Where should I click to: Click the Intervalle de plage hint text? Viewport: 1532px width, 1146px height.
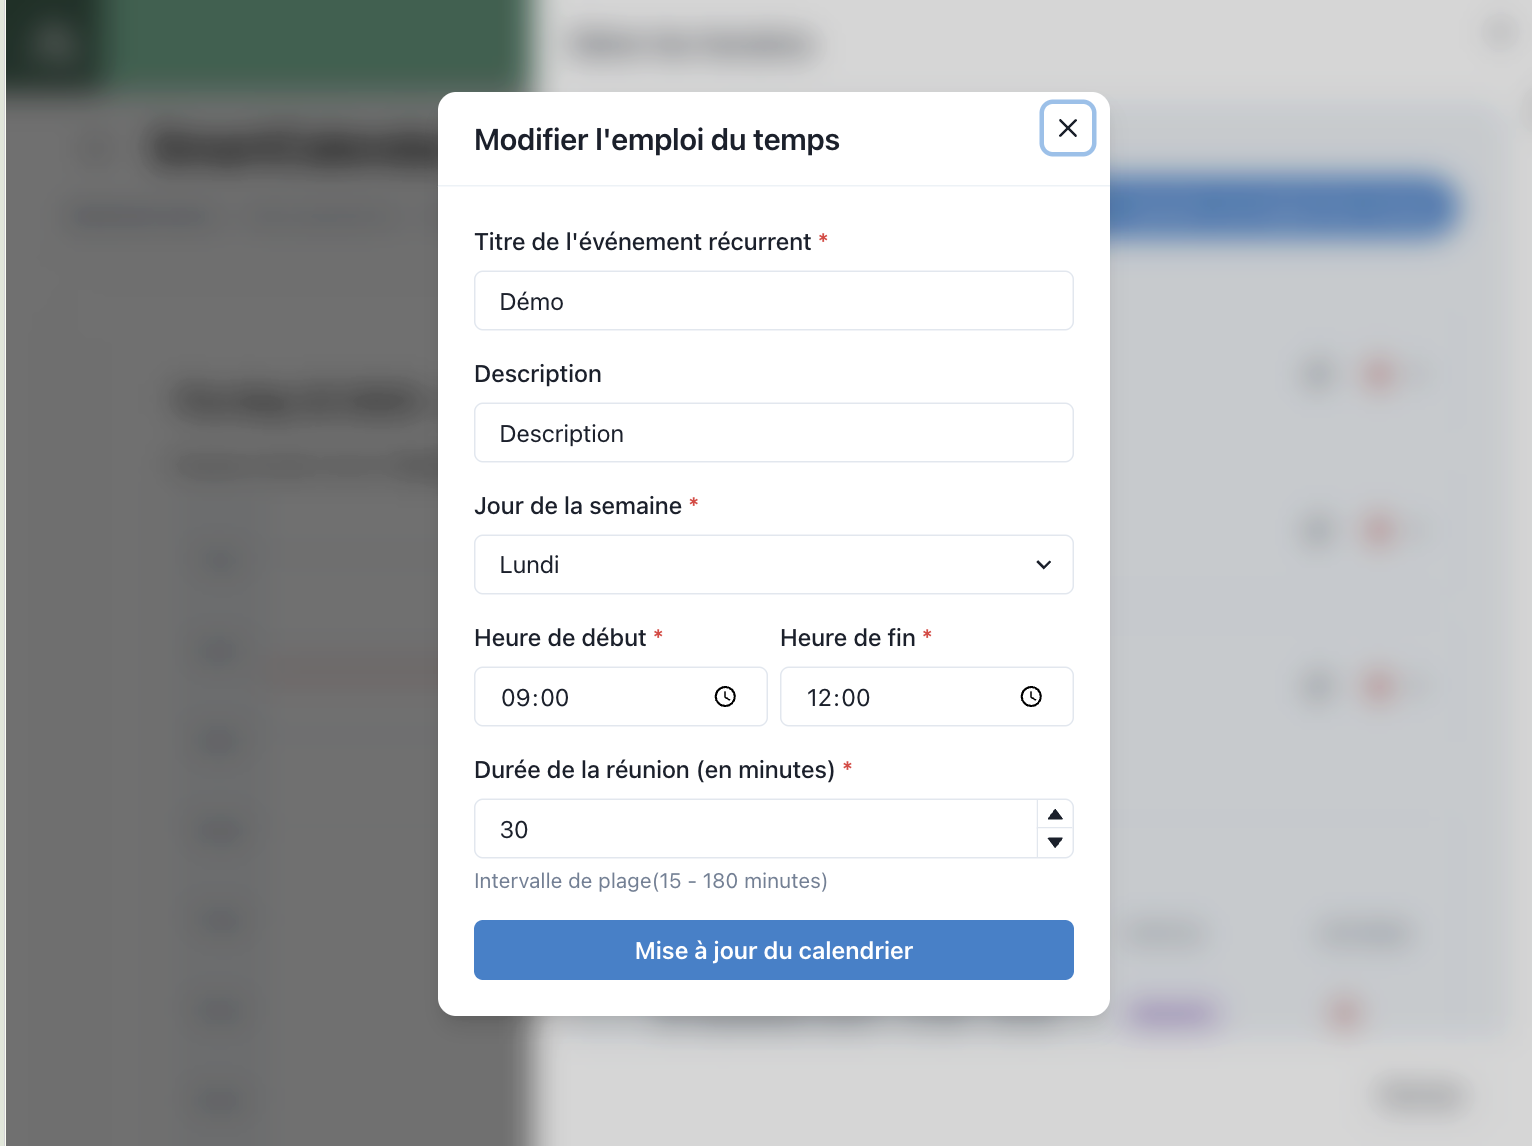650,881
